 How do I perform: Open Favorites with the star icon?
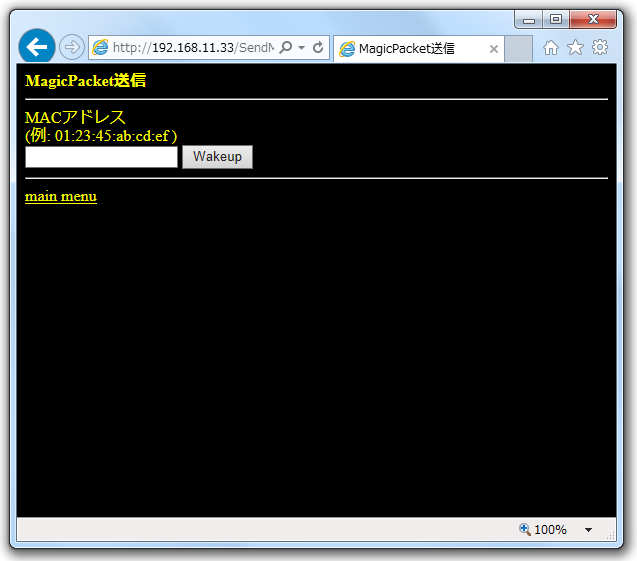pyautogui.click(x=575, y=48)
